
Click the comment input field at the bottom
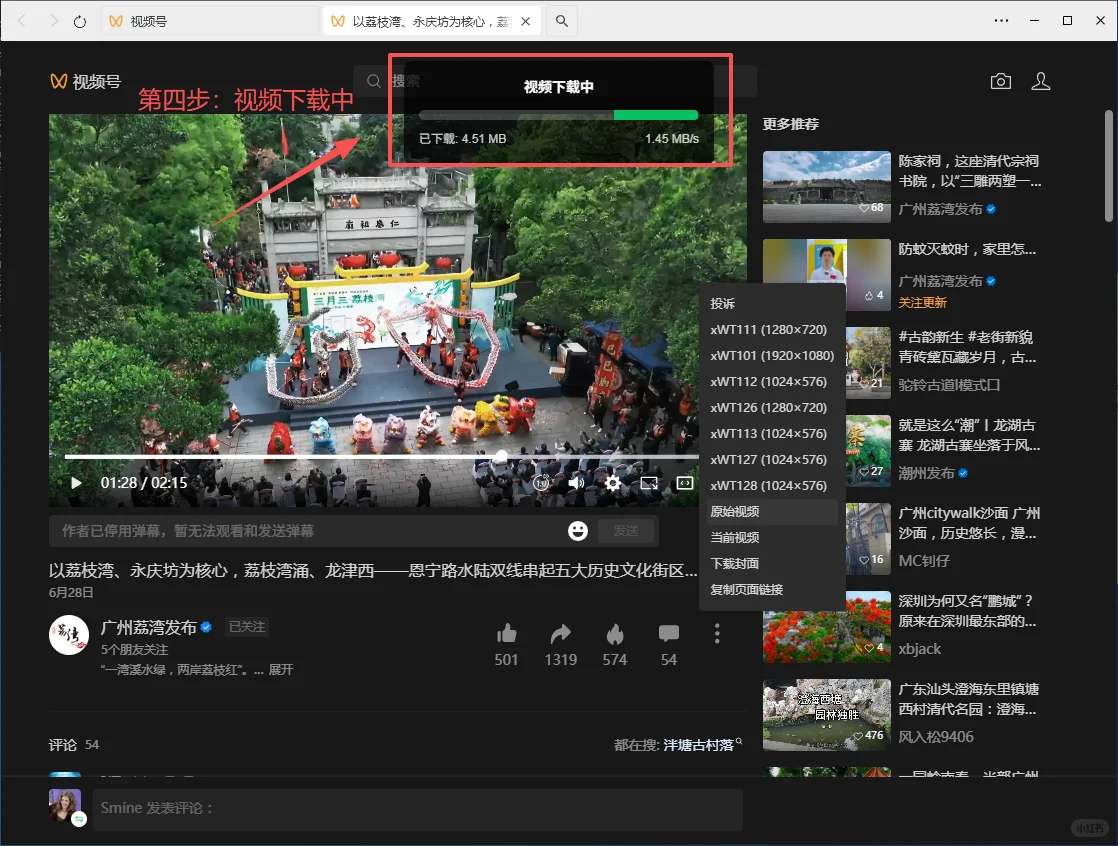(417, 807)
